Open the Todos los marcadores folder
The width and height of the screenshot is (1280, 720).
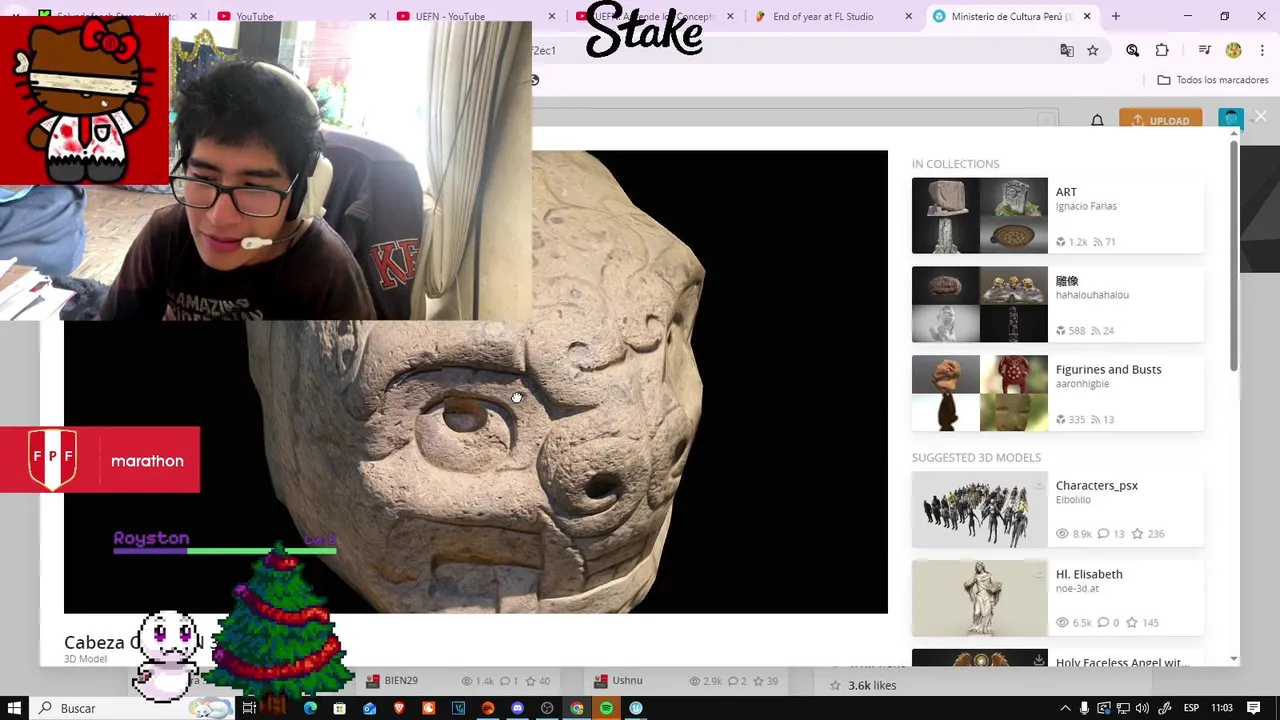tap(1212, 80)
